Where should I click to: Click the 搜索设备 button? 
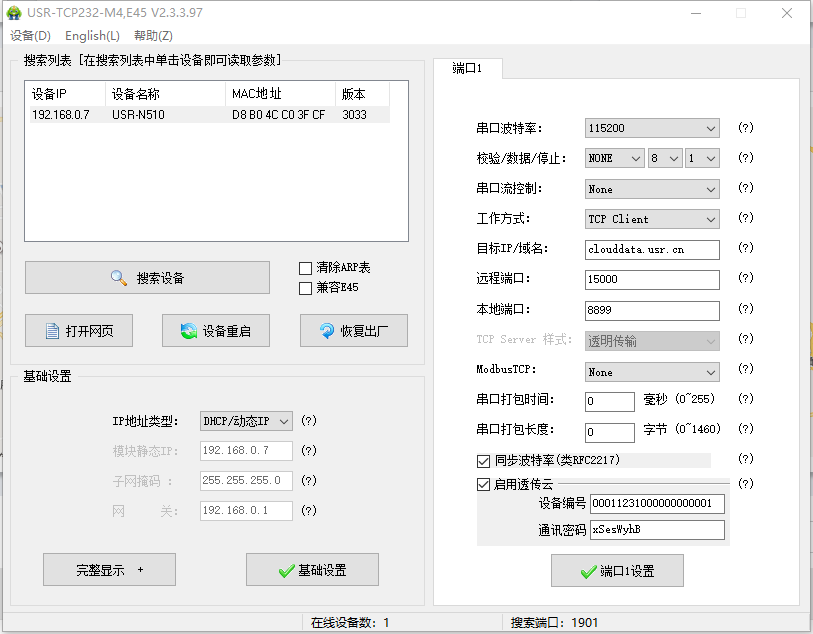point(147,277)
